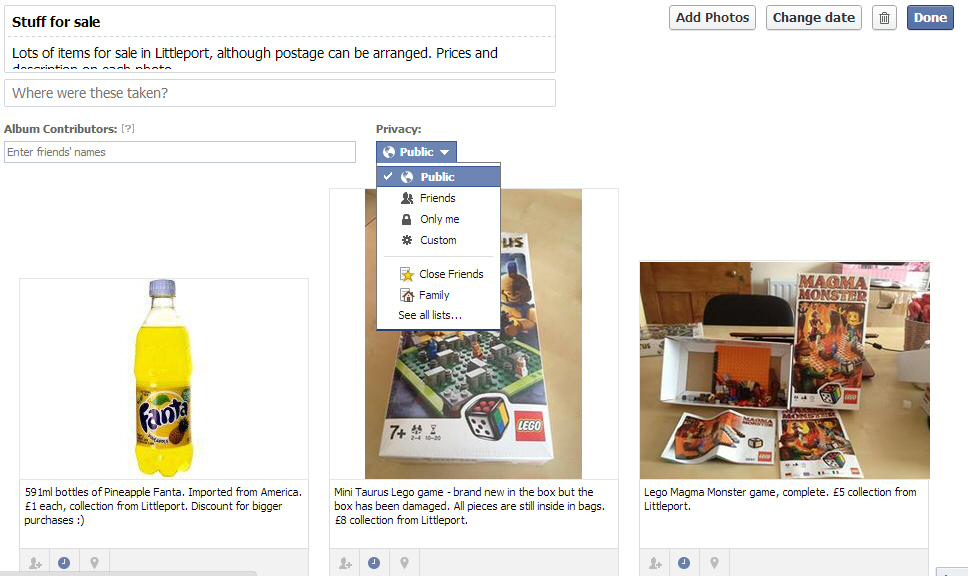Image resolution: width=968 pixels, height=576 pixels.
Task: Clock date icon under Magma Monster photo
Action: (683, 562)
